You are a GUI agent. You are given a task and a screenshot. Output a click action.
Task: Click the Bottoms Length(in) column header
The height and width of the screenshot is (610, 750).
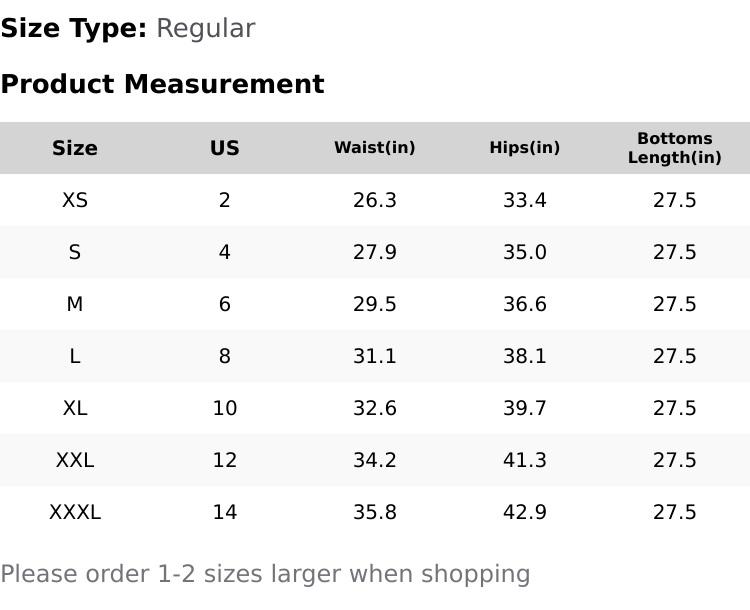[675, 148]
